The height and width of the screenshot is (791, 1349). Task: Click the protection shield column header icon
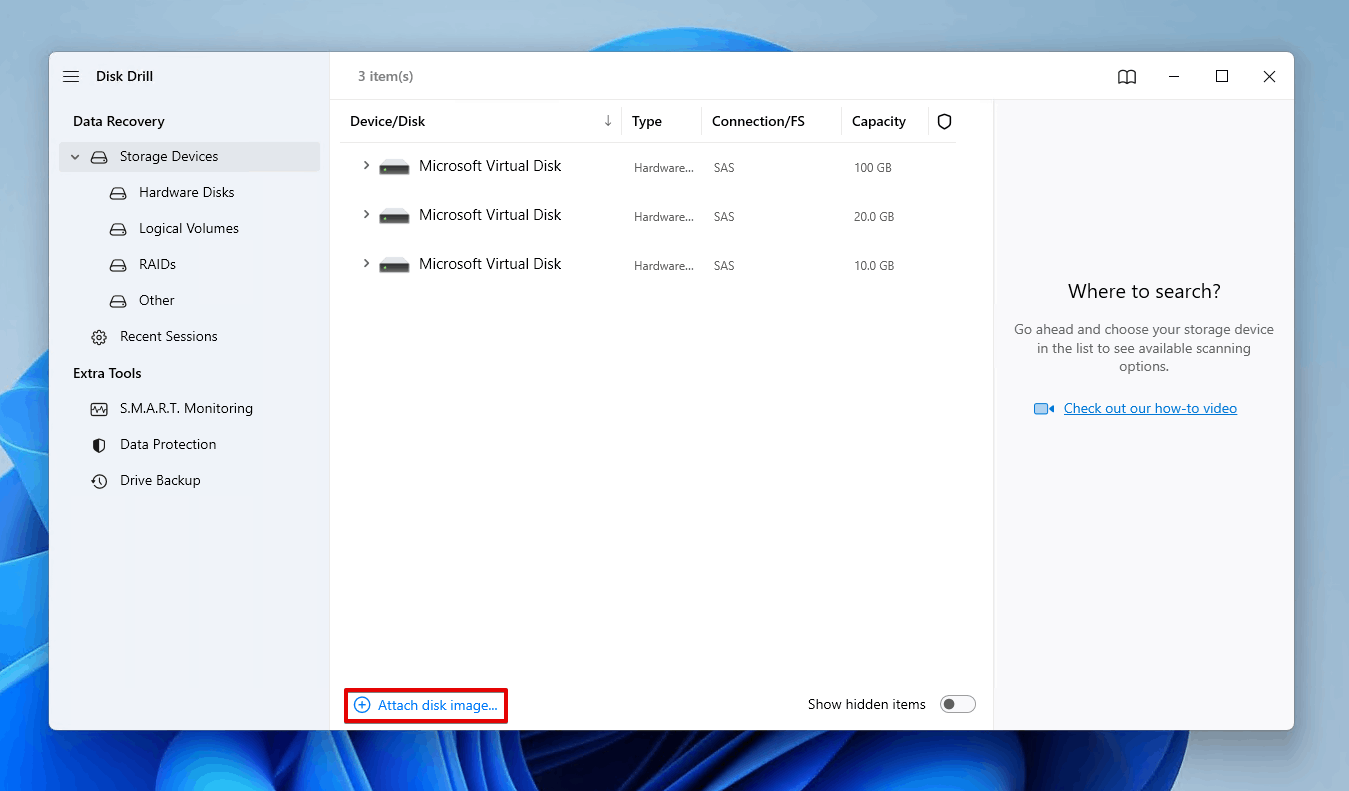[944, 121]
